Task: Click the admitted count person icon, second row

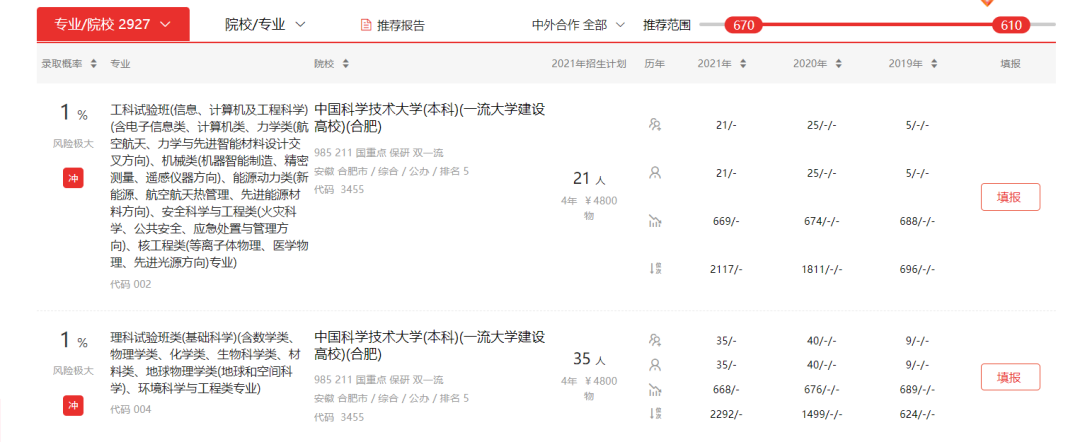Action: coord(655,364)
